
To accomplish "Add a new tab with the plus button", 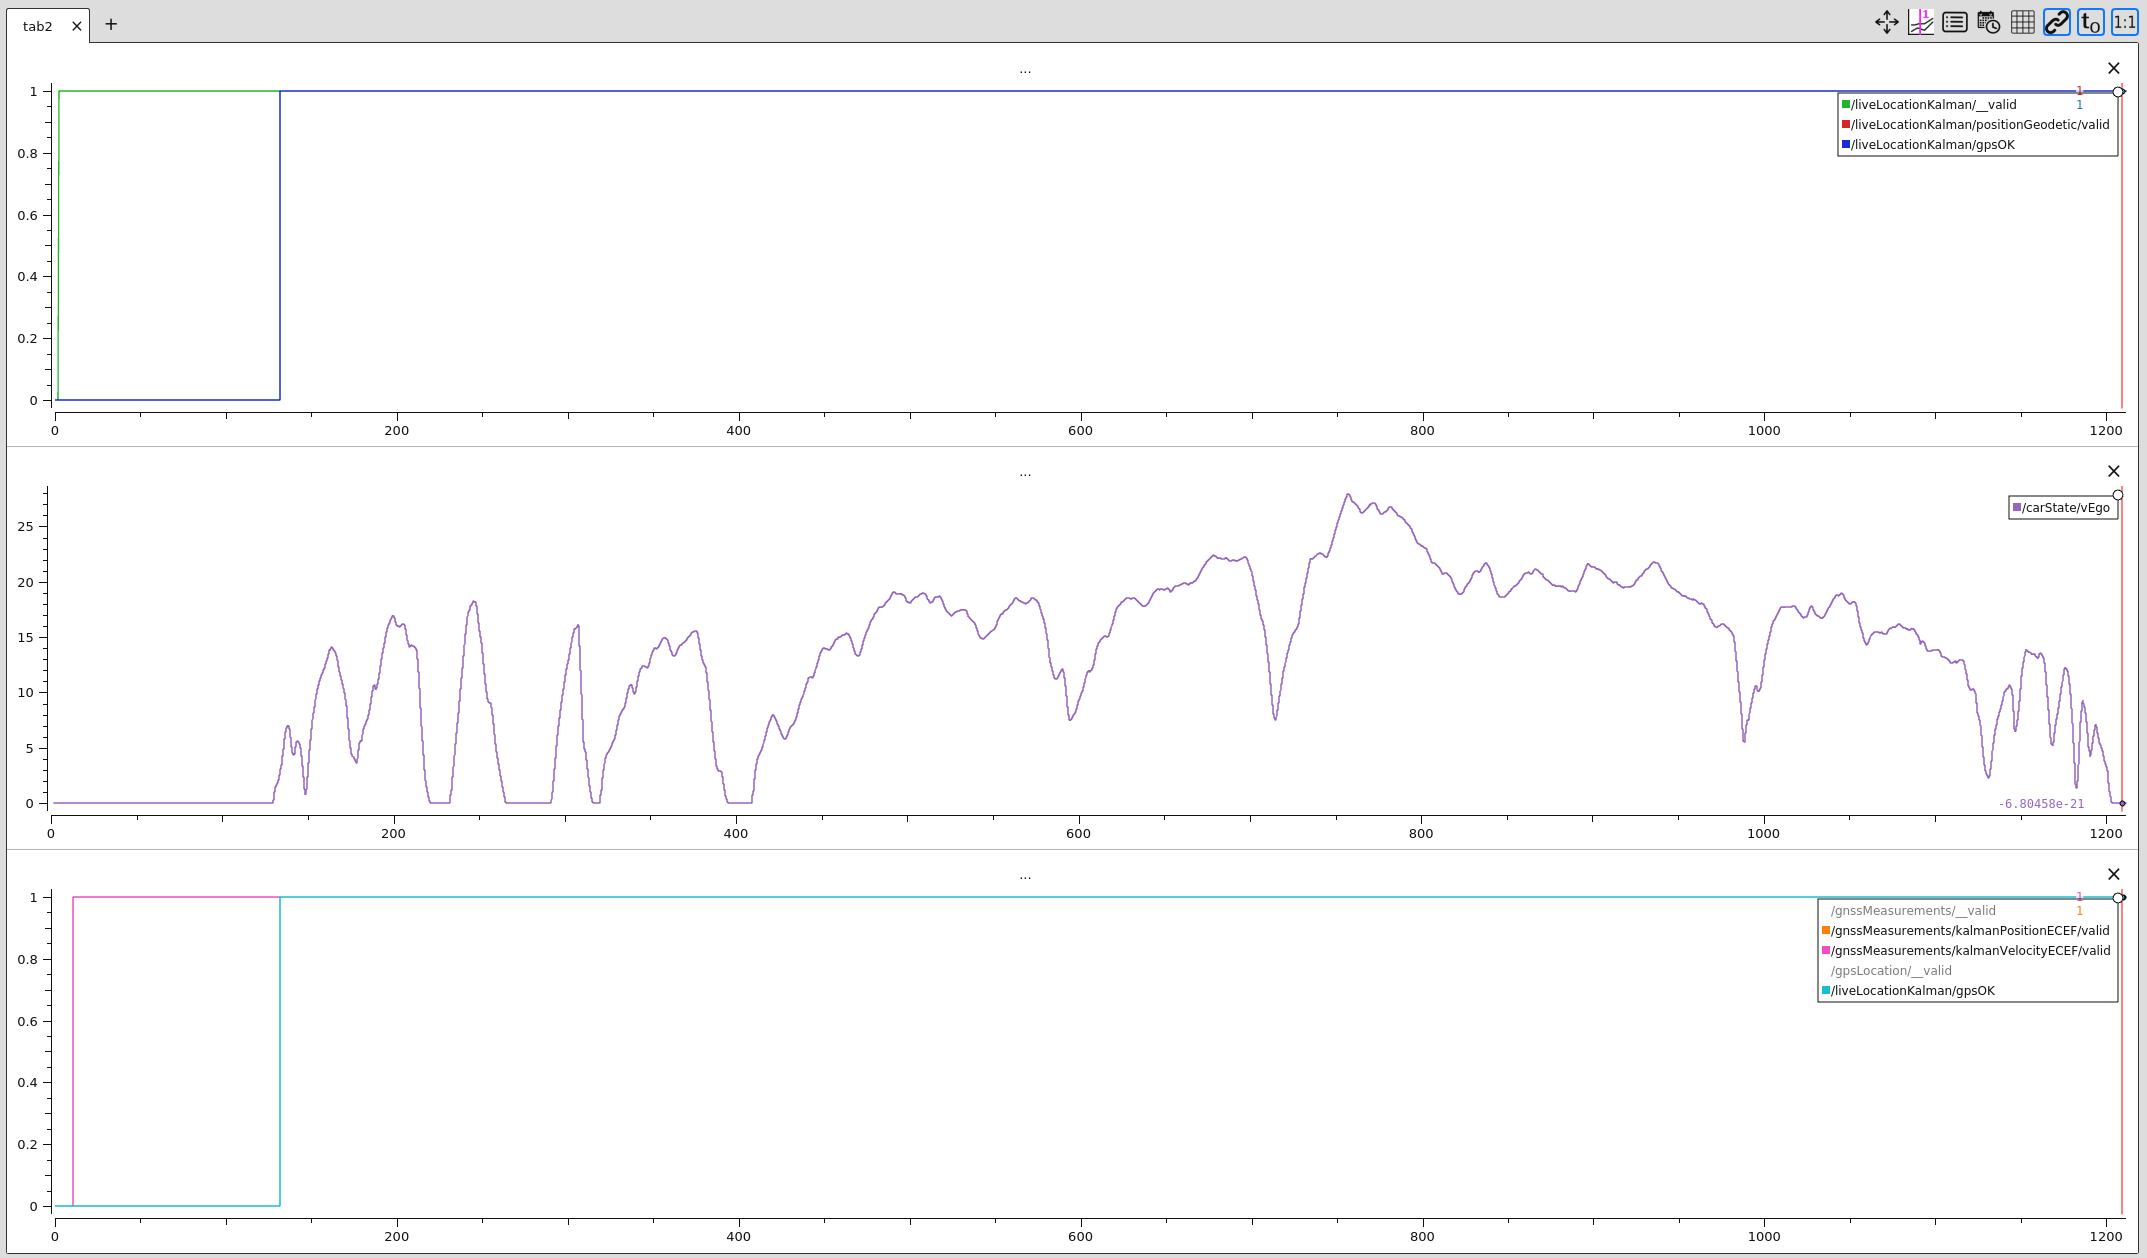I will pyautogui.click(x=110, y=24).
